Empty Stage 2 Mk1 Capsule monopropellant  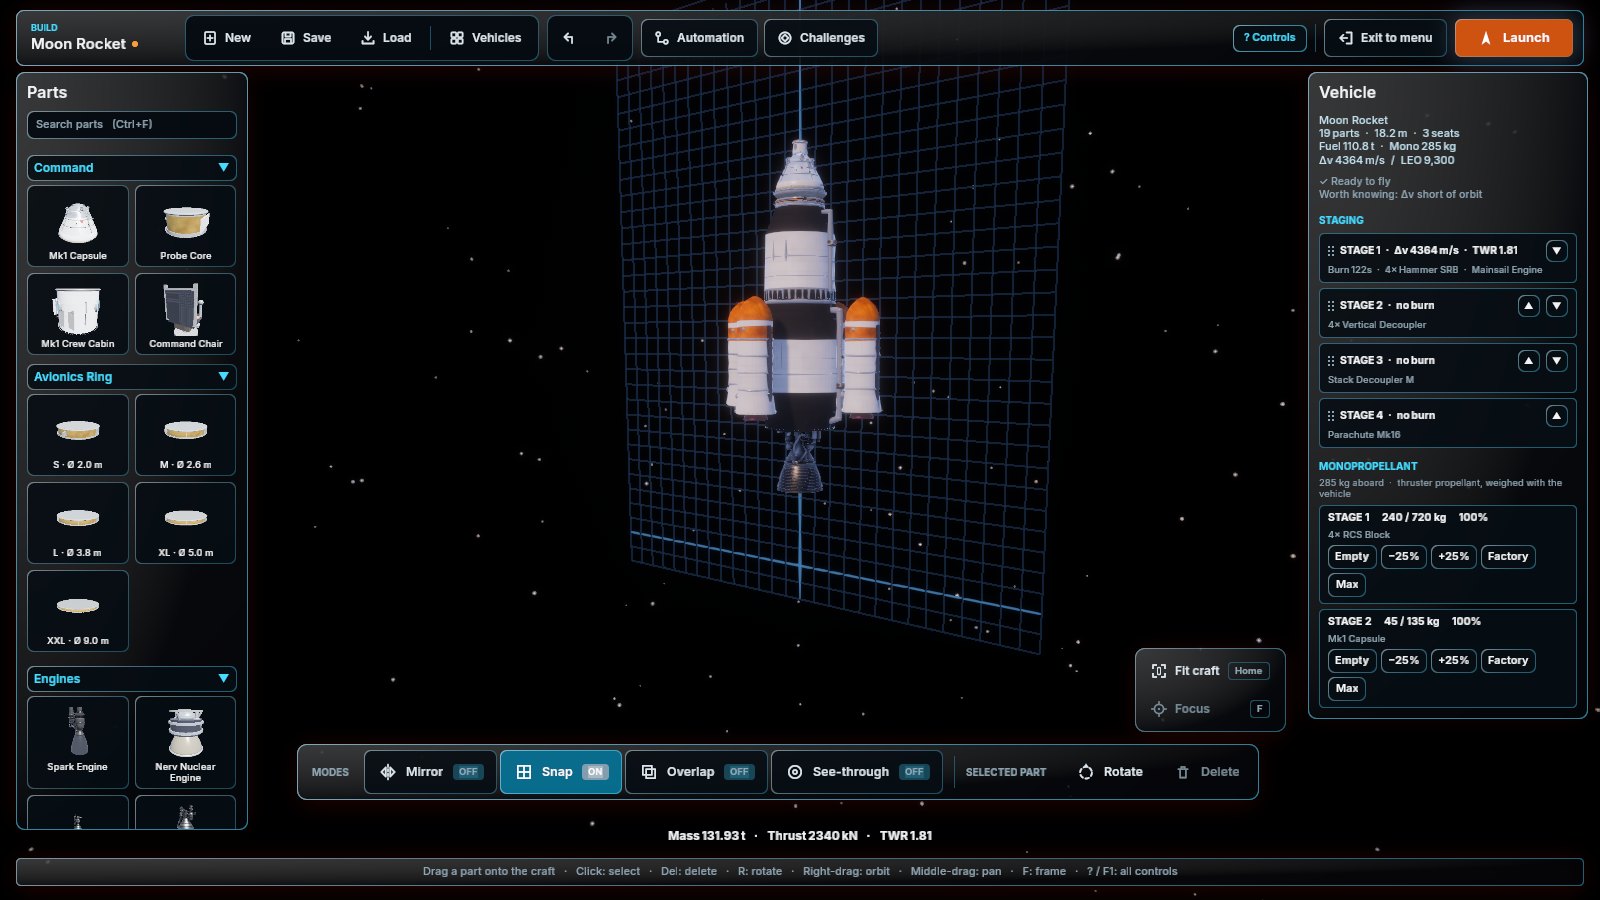click(x=1351, y=661)
